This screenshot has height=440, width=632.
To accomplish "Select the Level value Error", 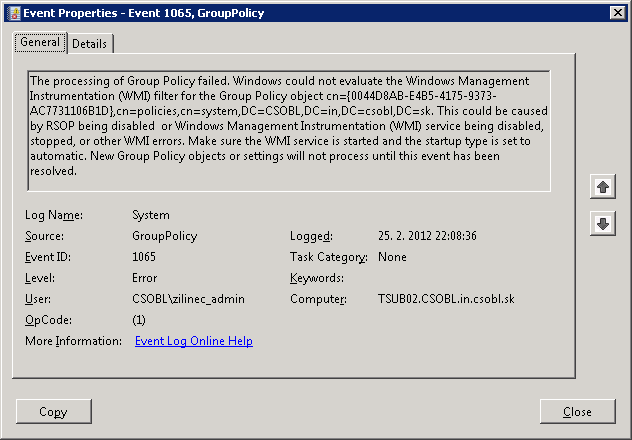I will pos(145,278).
